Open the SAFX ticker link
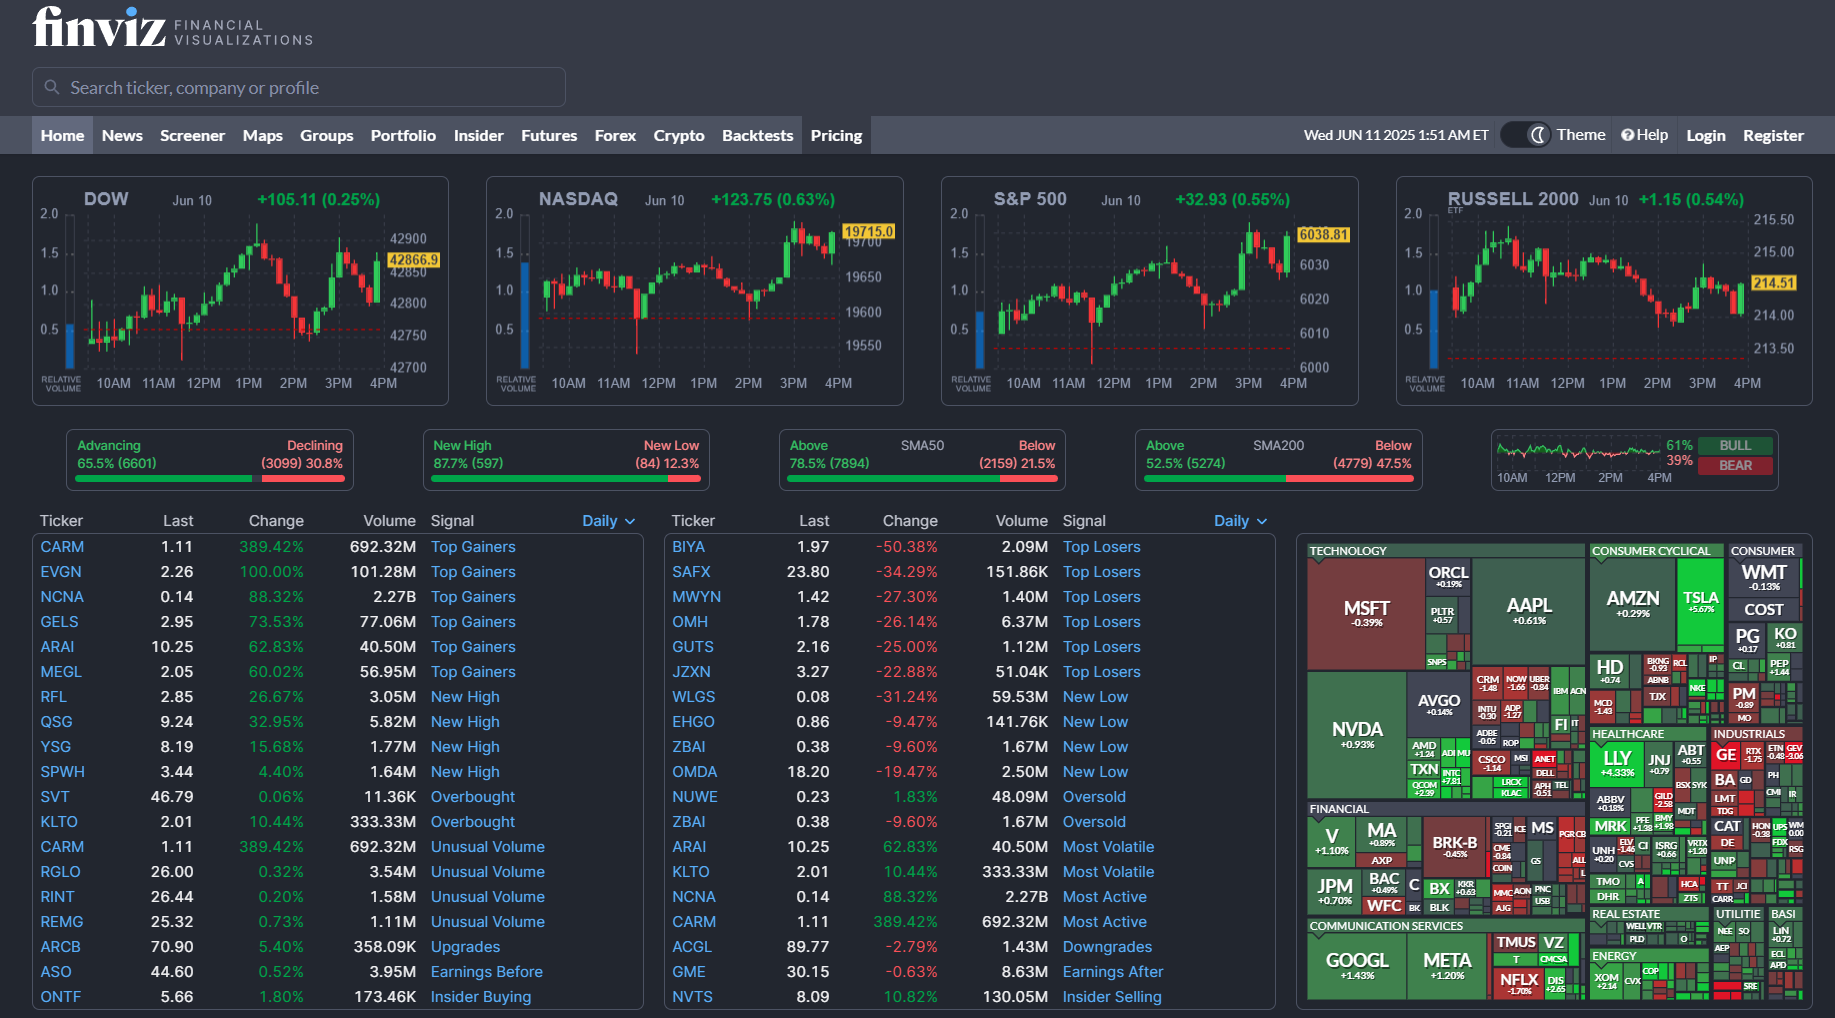The height and width of the screenshot is (1018, 1835). tap(691, 572)
